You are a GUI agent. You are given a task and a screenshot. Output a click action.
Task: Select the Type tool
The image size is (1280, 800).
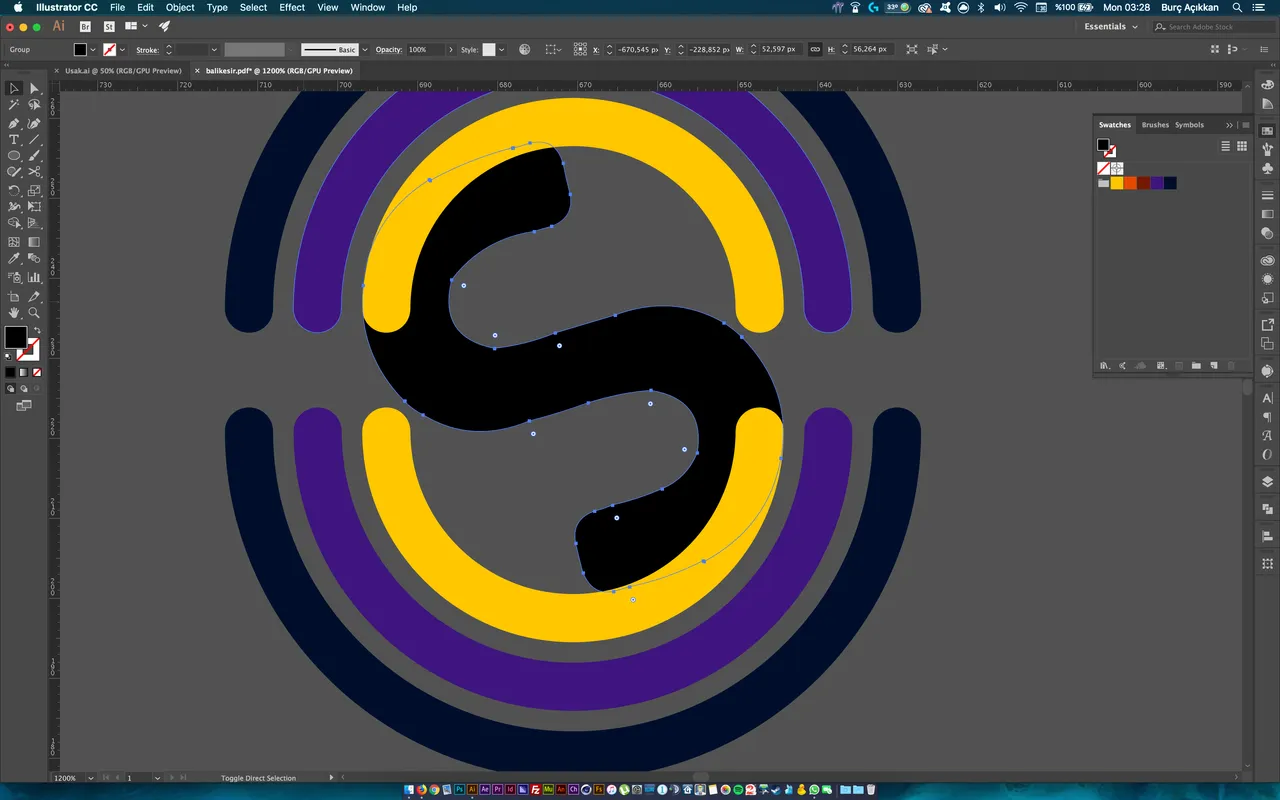[x=14, y=139]
